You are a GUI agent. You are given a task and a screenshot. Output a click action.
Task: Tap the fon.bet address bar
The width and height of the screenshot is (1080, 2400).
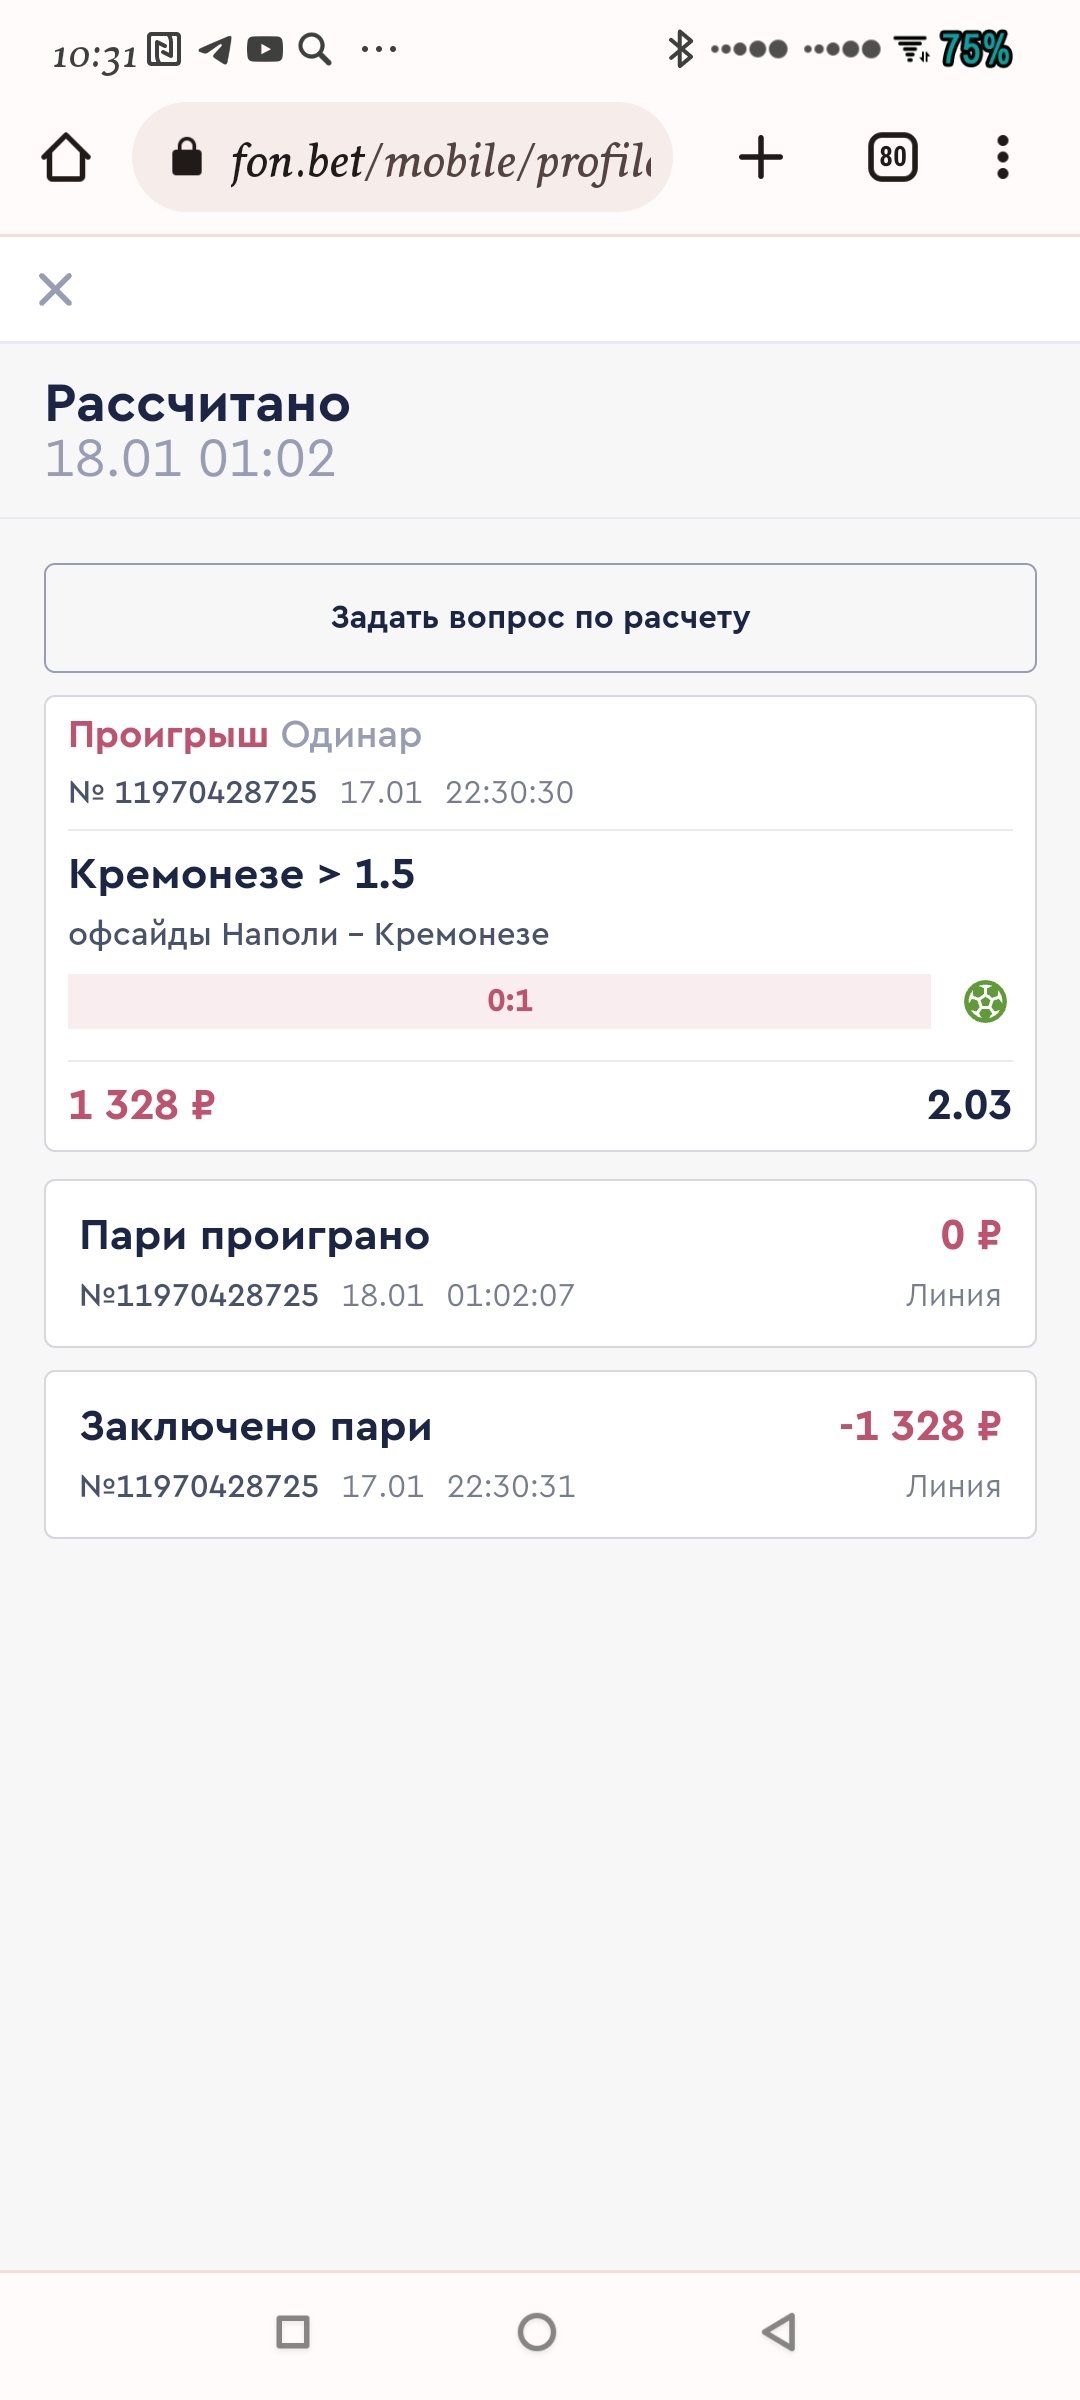pyautogui.click(x=440, y=158)
